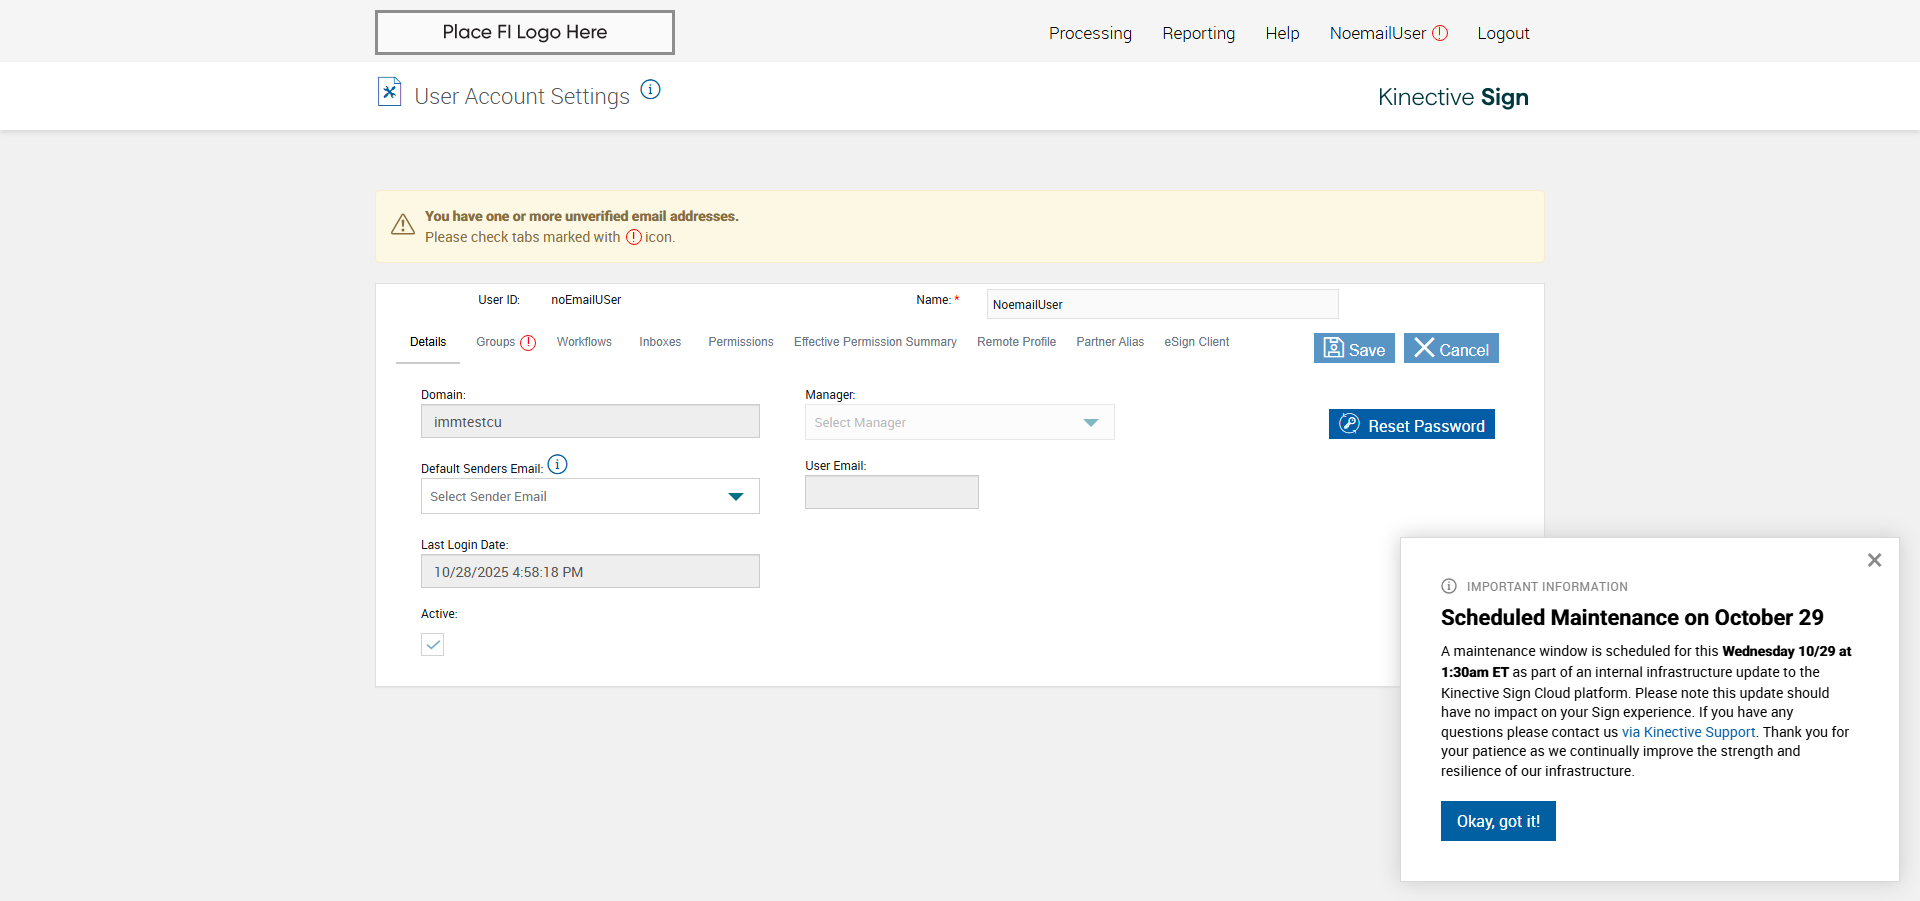Open the Reporting menu
1920x901 pixels.
point(1198,33)
